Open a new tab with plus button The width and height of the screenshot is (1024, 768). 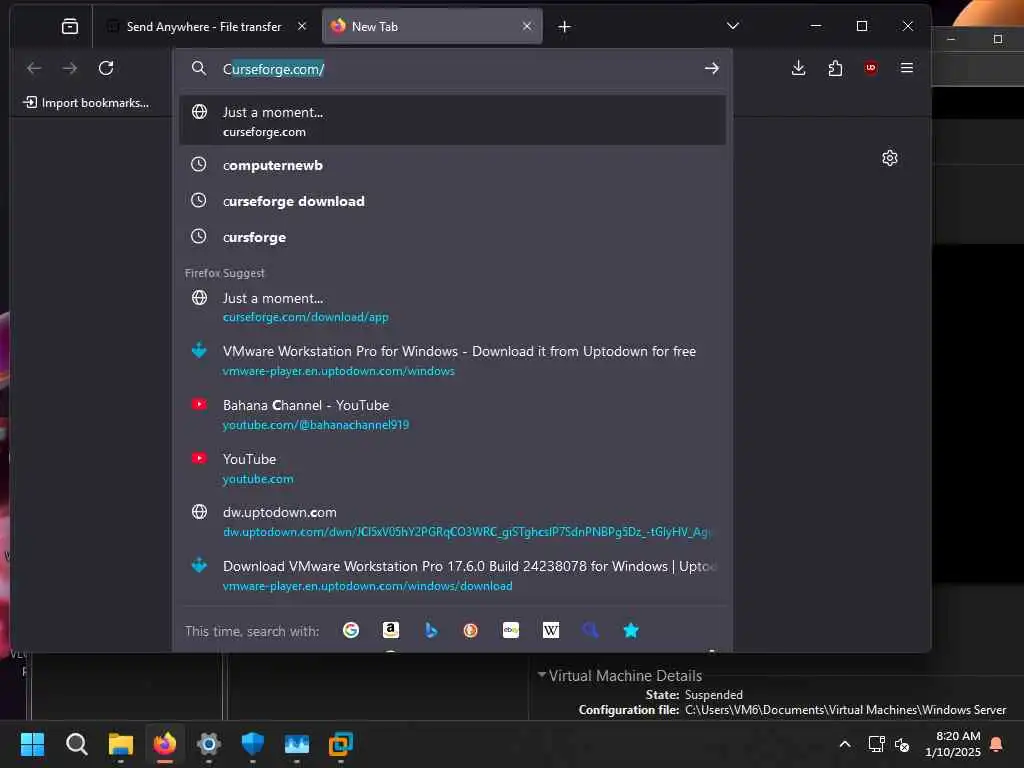point(565,27)
